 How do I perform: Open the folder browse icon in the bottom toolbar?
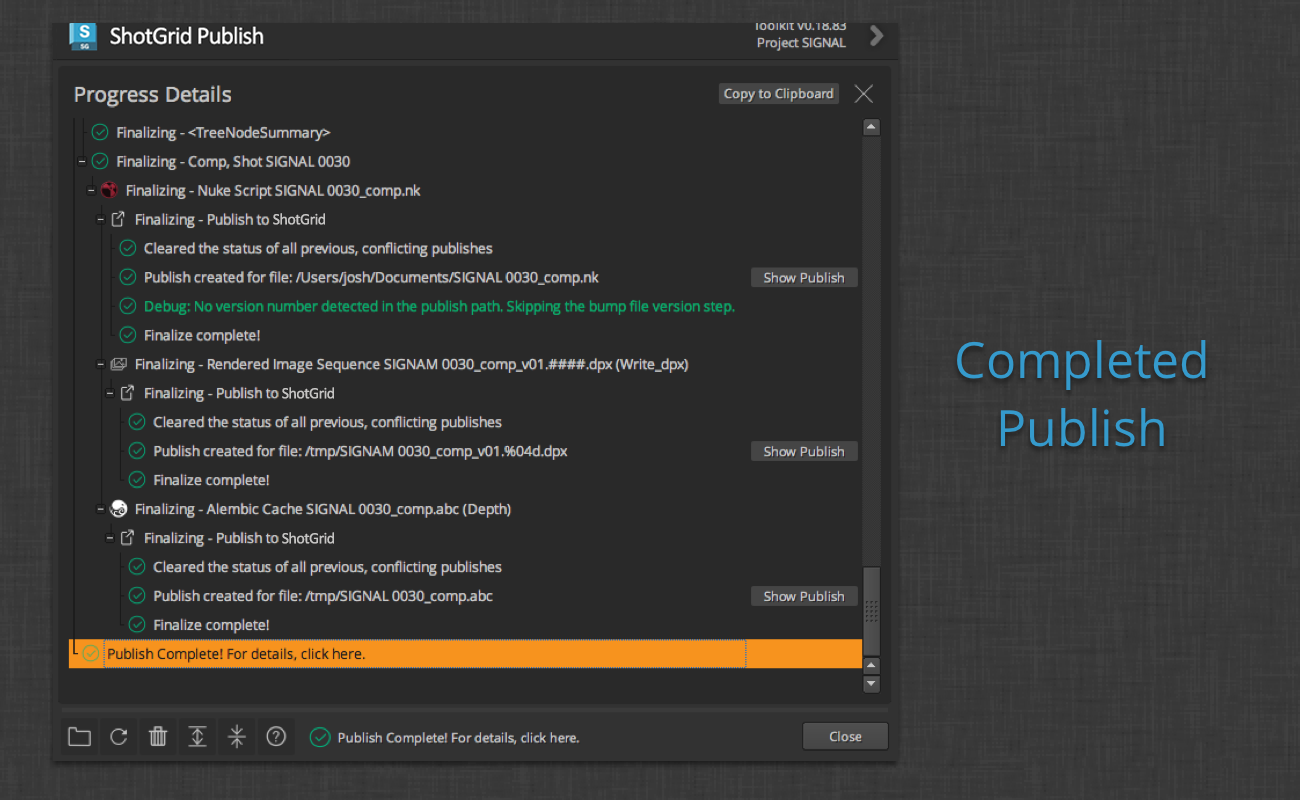(x=79, y=737)
